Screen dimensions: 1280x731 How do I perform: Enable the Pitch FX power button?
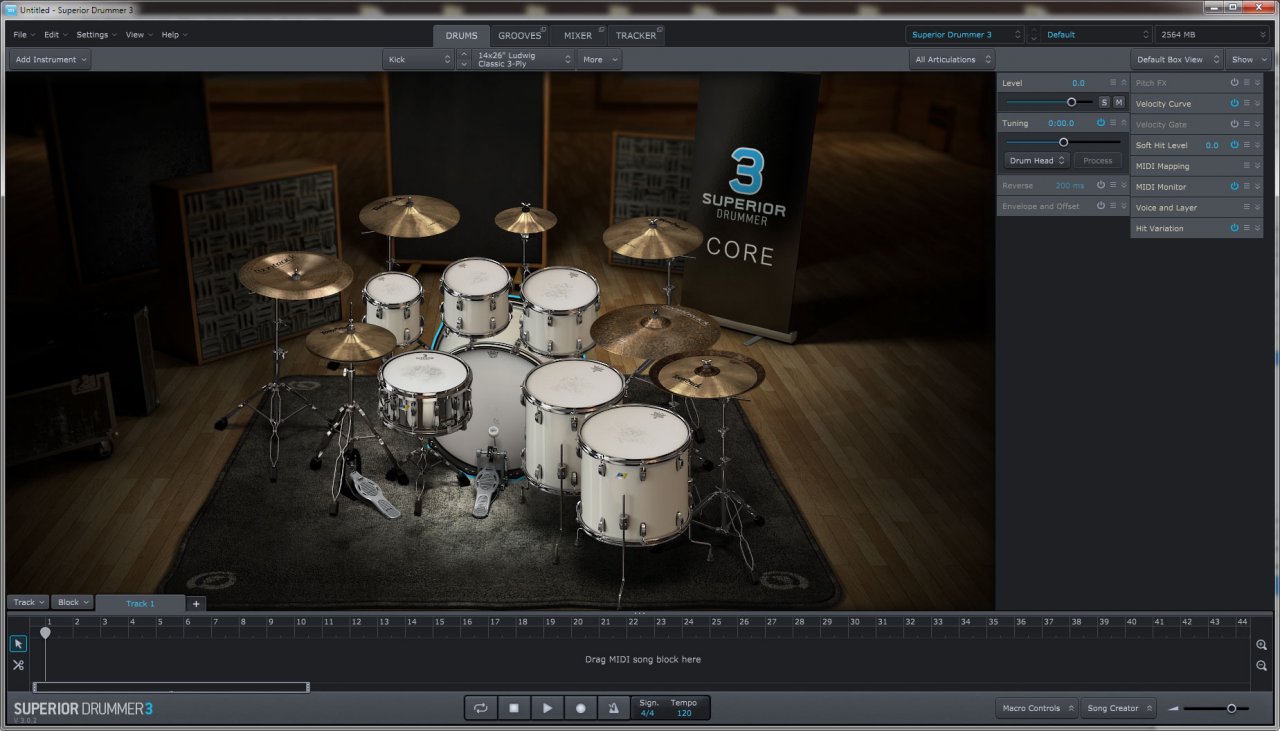[x=1234, y=83]
